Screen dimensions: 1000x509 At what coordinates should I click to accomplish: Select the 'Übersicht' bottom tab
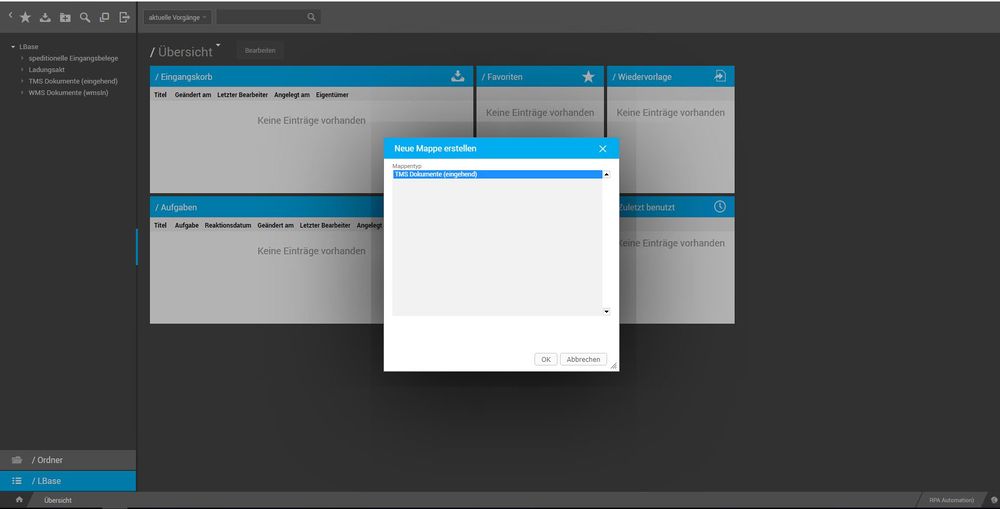58,500
